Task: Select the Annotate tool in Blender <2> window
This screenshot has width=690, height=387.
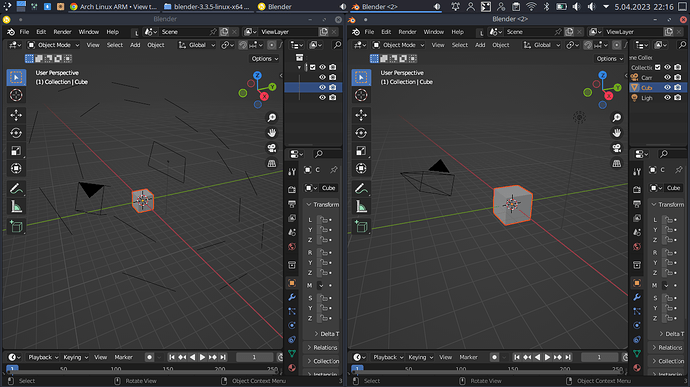Action: point(361,189)
